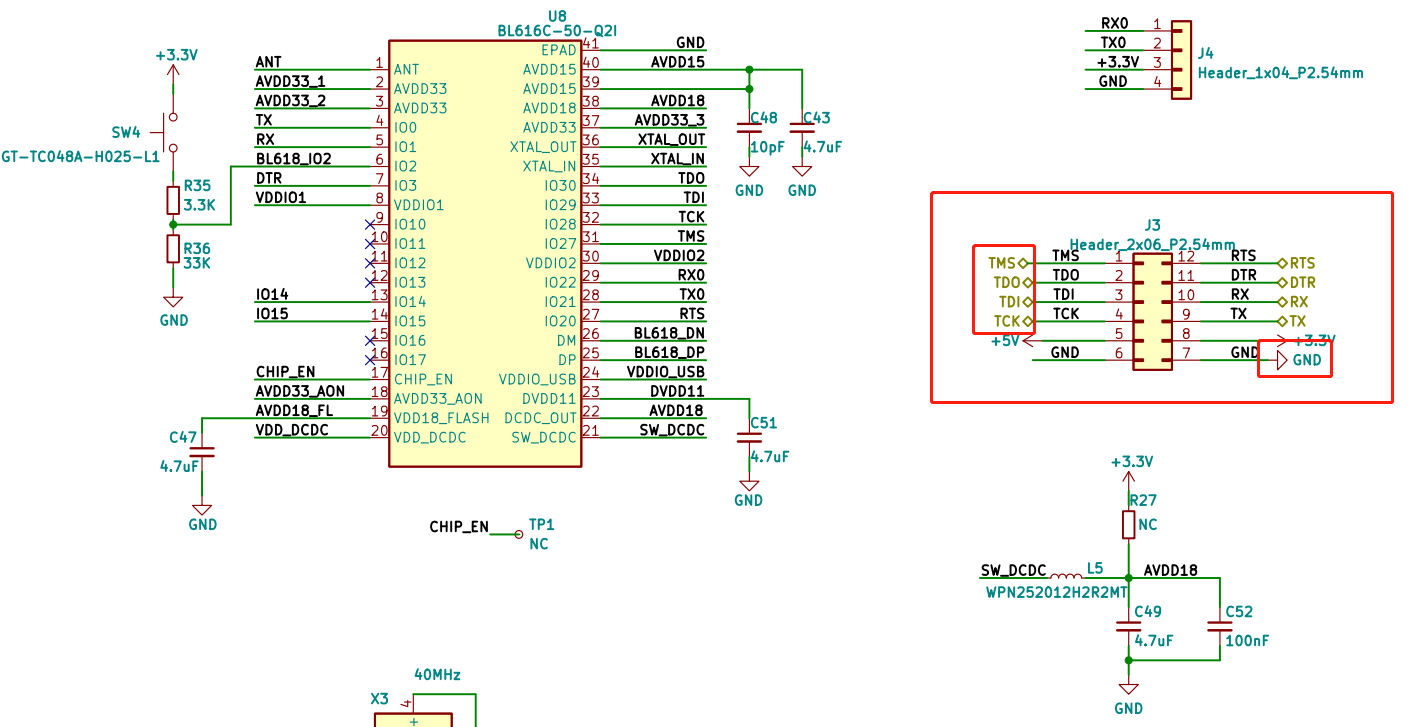Select the R36 33K resistor symbol
This screenshot has height=727, width=1427.
coord(173,248)
